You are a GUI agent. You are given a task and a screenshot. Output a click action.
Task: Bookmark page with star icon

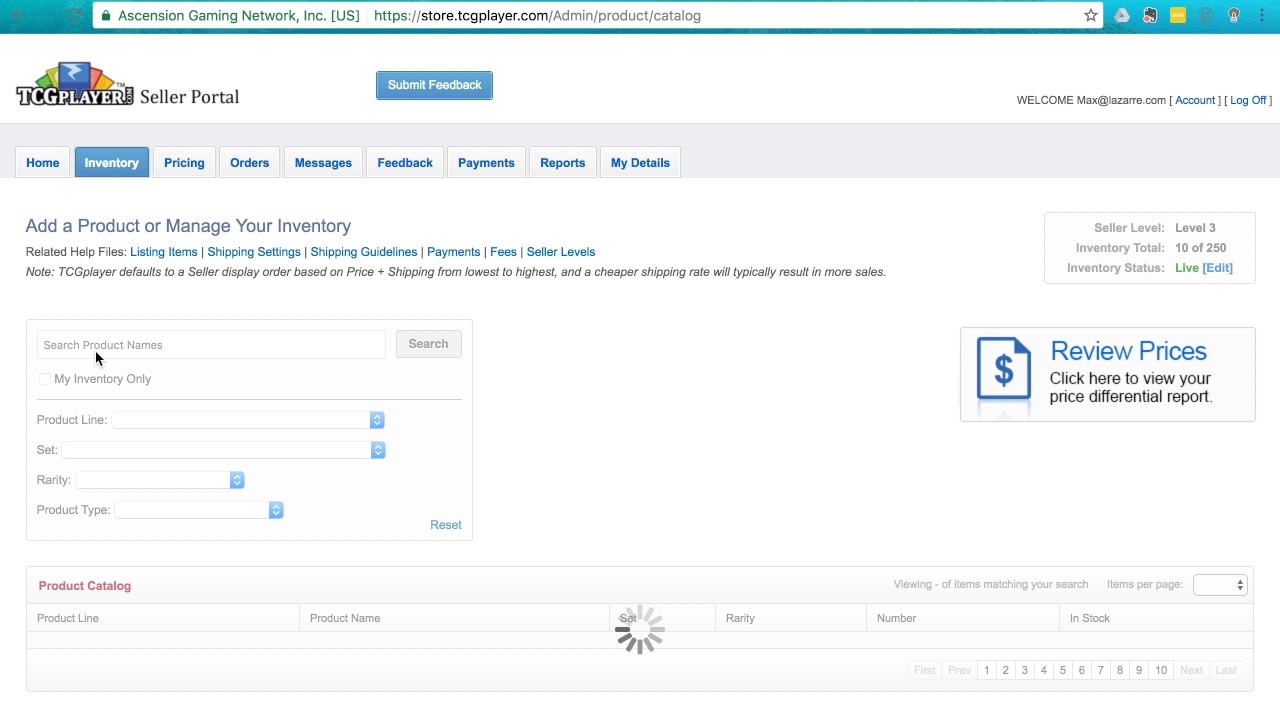point(1091,15)
